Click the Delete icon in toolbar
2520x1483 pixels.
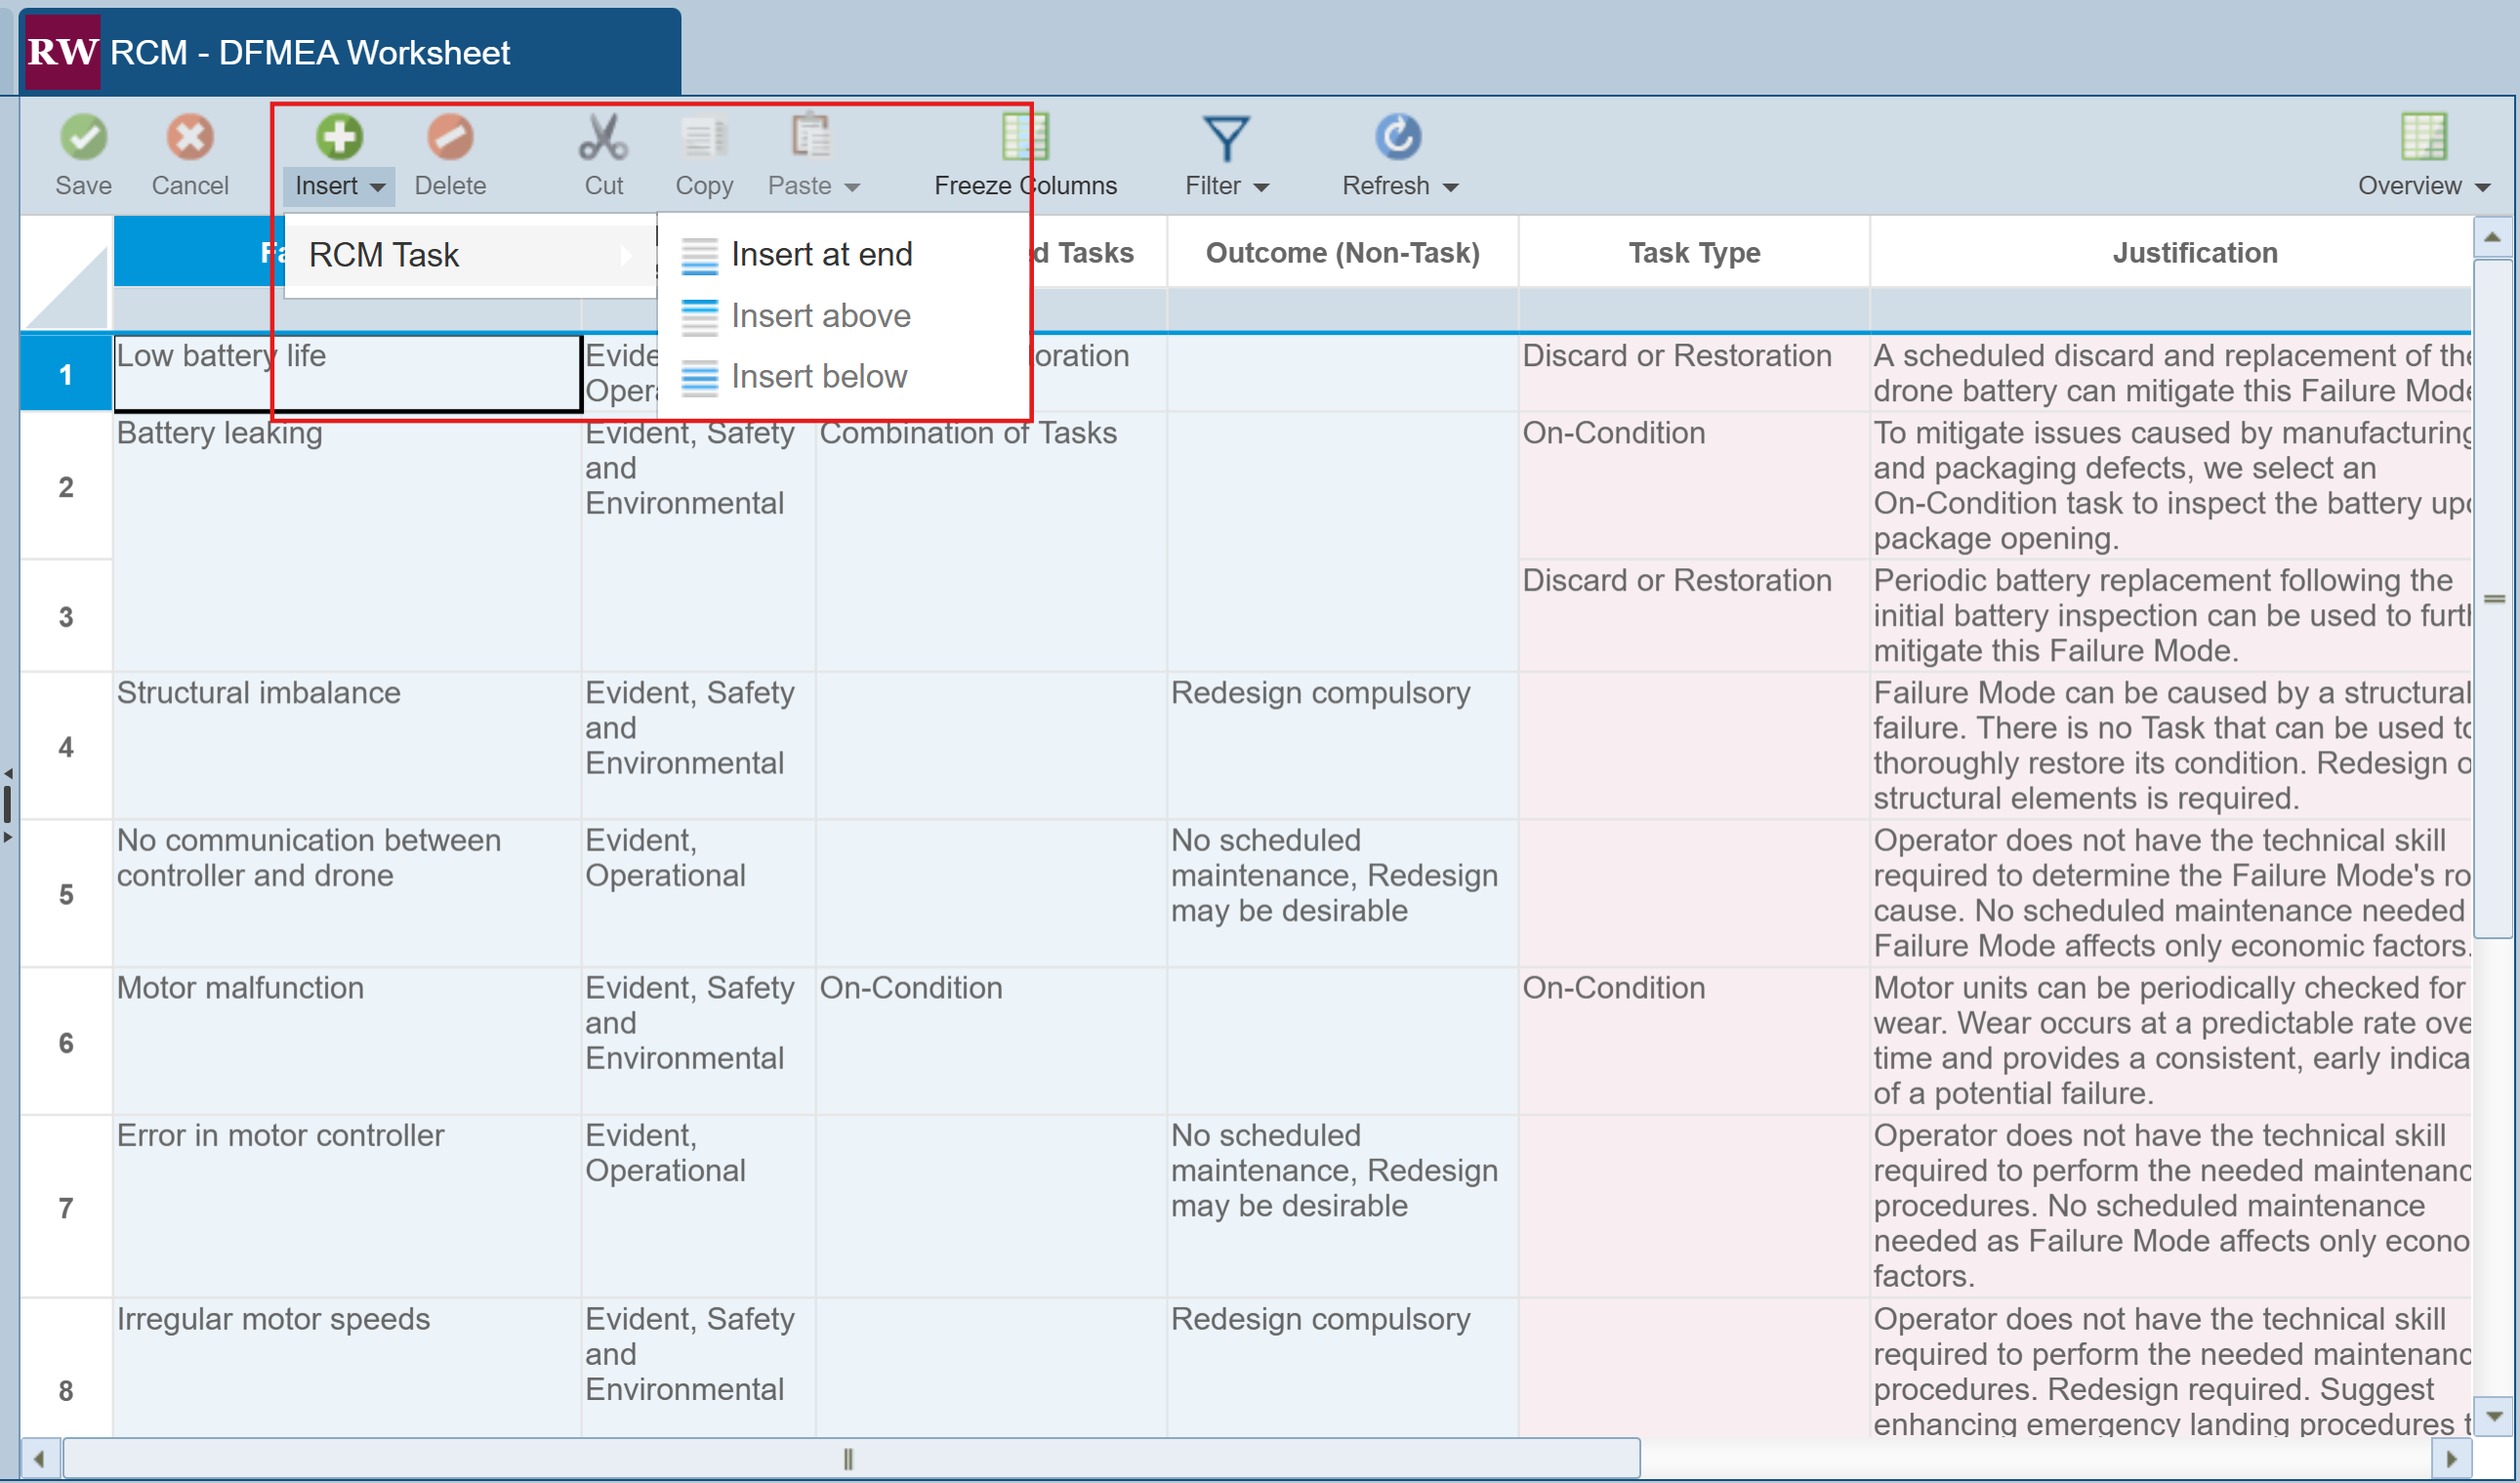coord(450,137)
